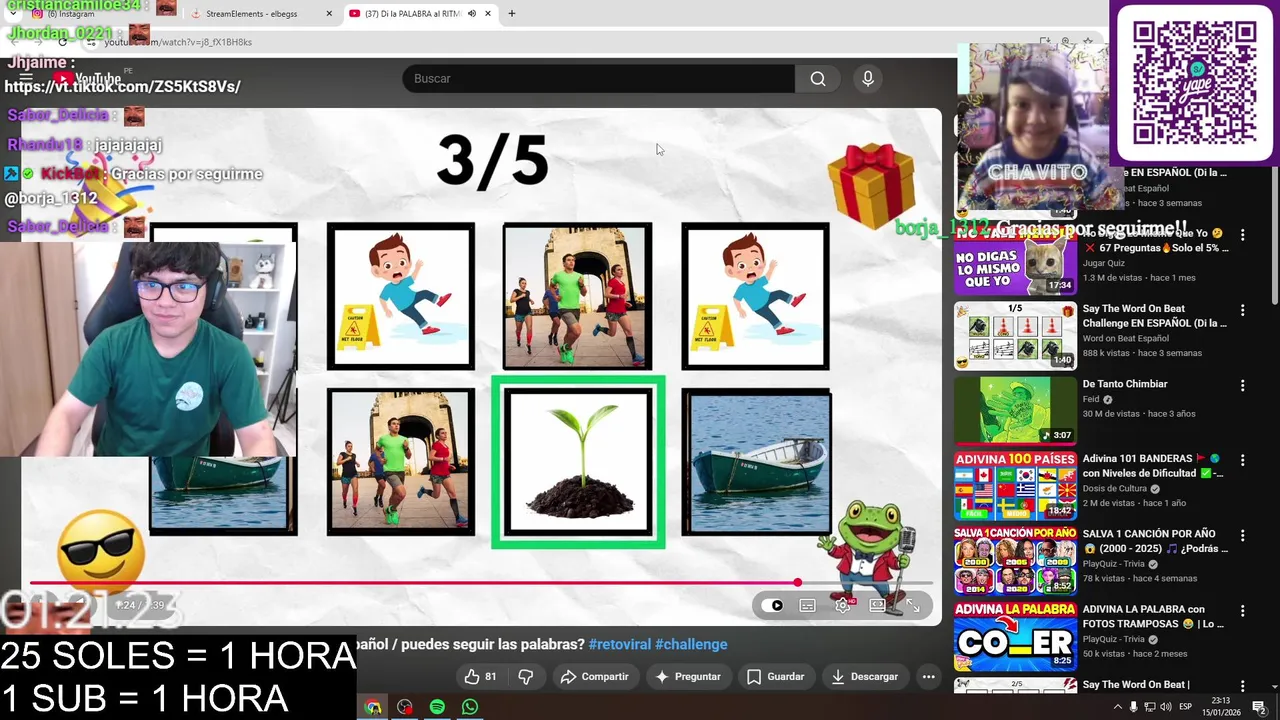The width and height of the screenshot is (1280, 720).
Task: Click the Descargar download button
Action: [x=865, y=677]
